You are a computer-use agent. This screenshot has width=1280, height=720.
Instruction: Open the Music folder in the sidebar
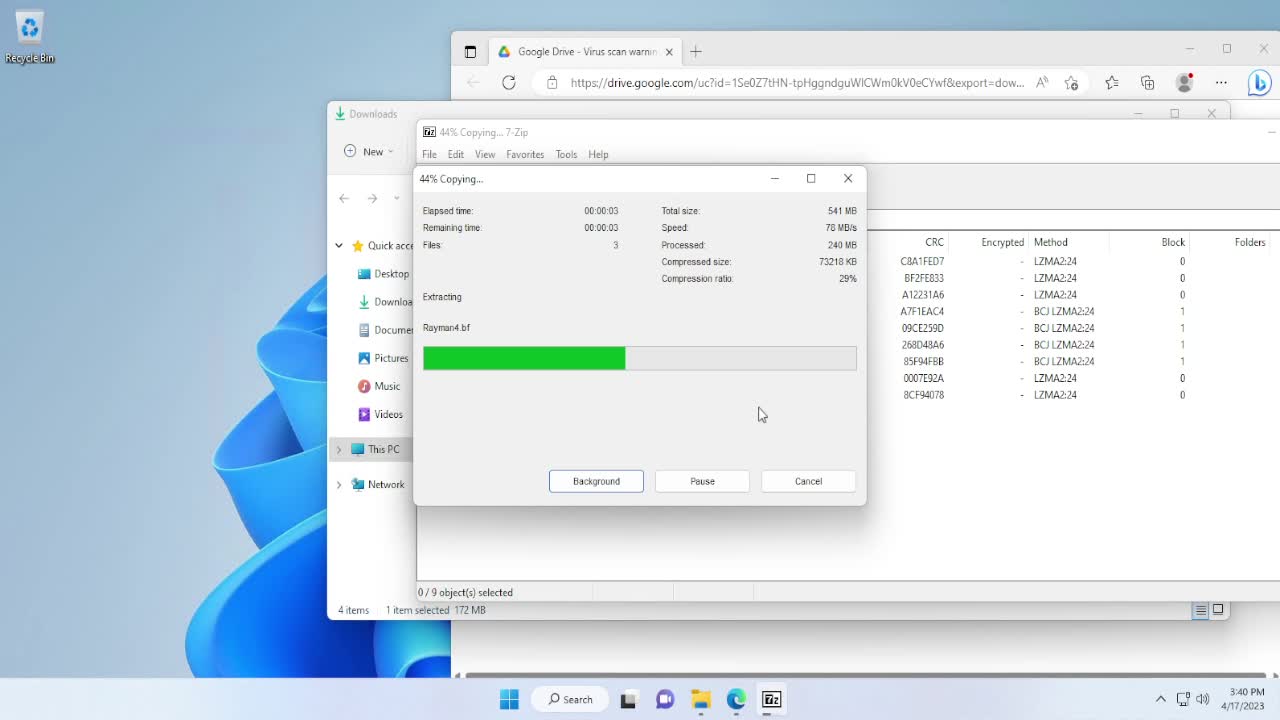383,386
